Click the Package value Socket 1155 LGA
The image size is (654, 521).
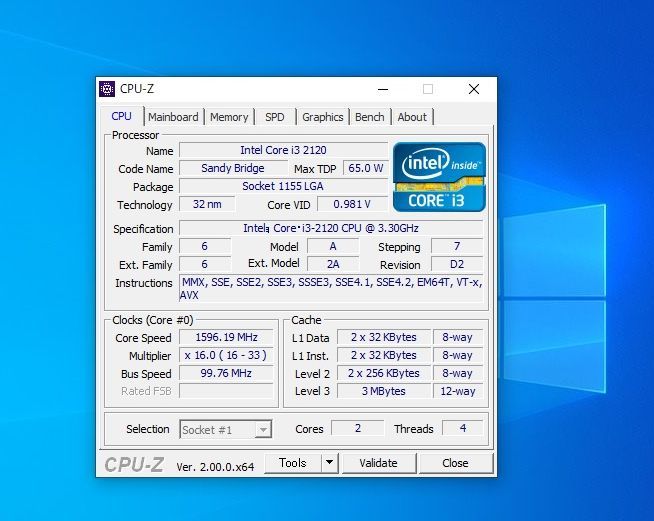click(283, 186)
